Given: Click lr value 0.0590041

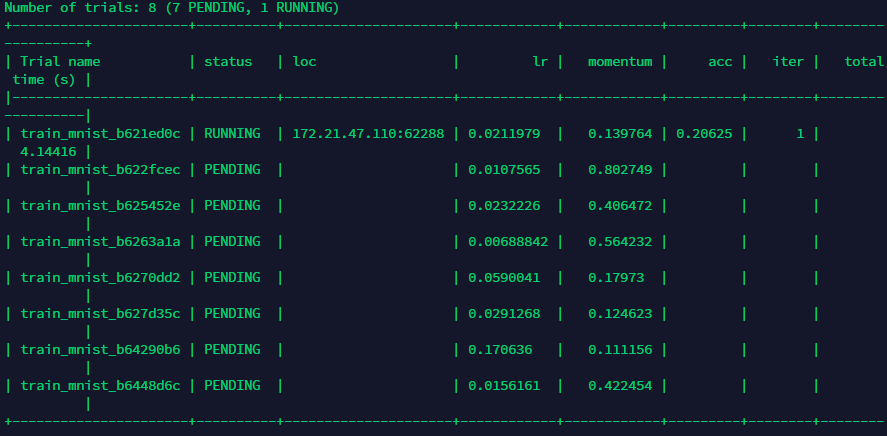Looking at the screenshot, I should (x=504, y=278).
